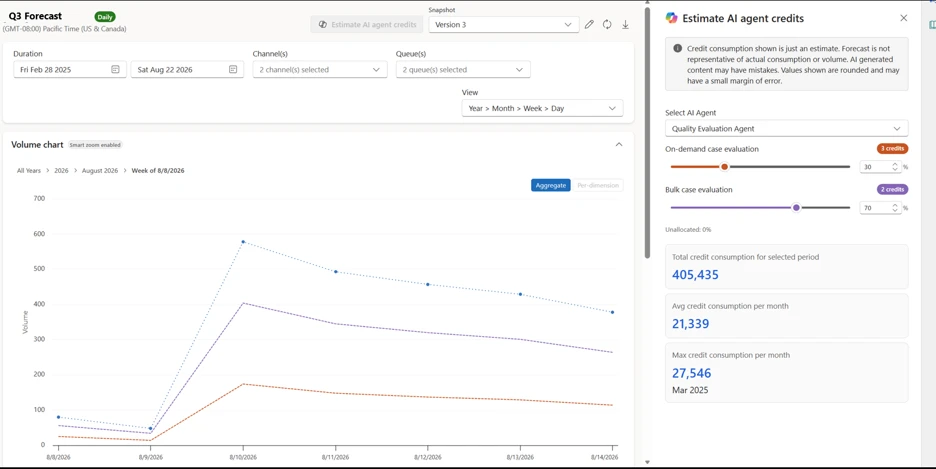The height and width of the screenshot is (469, 936).
Task: Navigate to the All Years breadcrumb
Action: coord(29,171)
